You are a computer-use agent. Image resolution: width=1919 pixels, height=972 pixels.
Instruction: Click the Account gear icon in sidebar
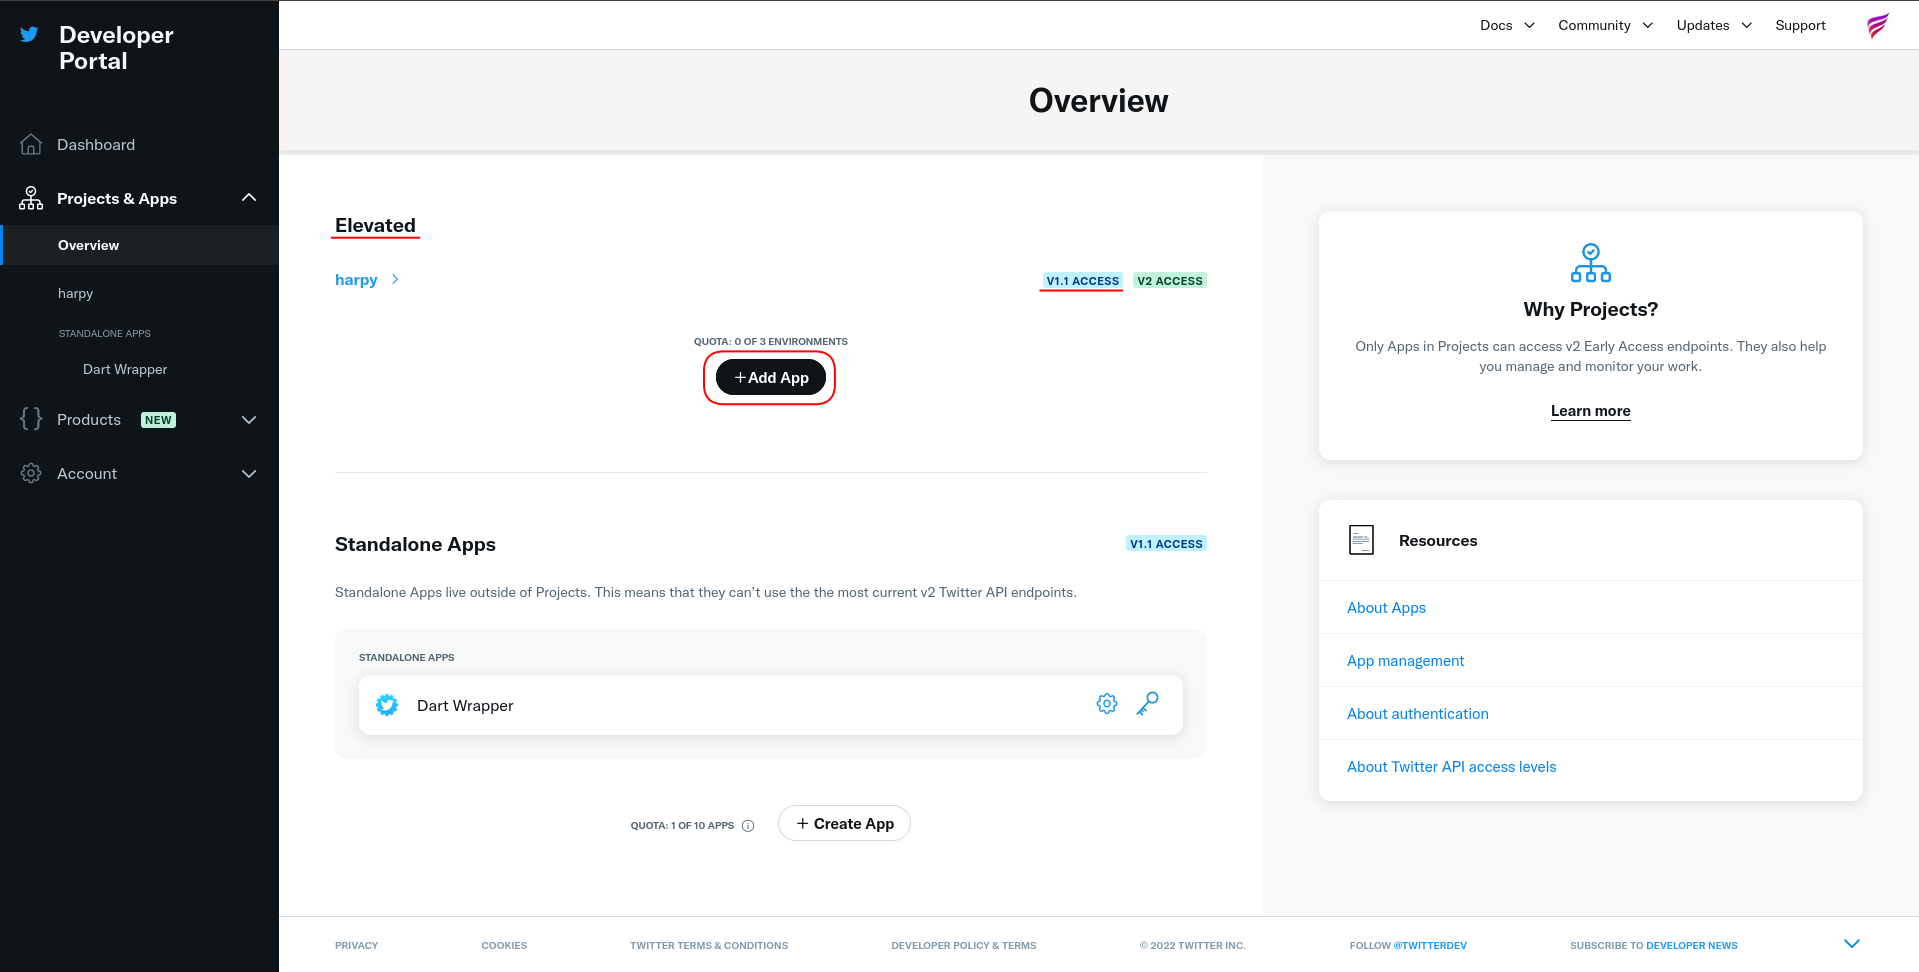pyautogui.click(x=31, y=473)
